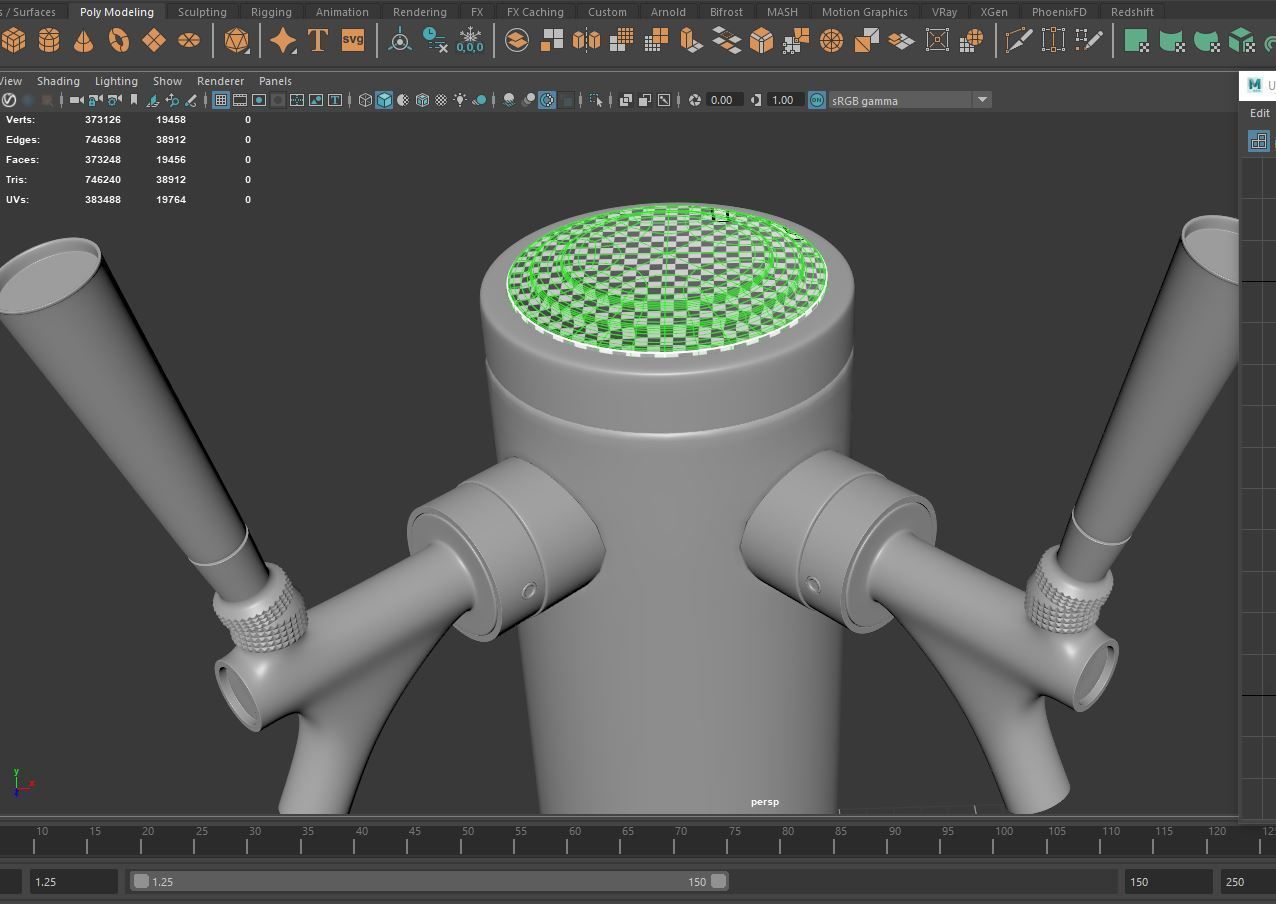Image resolution: width=1276 pixels, height=904 pixels.
Task: Toggle the color management ON button
Action: point(817,100)
